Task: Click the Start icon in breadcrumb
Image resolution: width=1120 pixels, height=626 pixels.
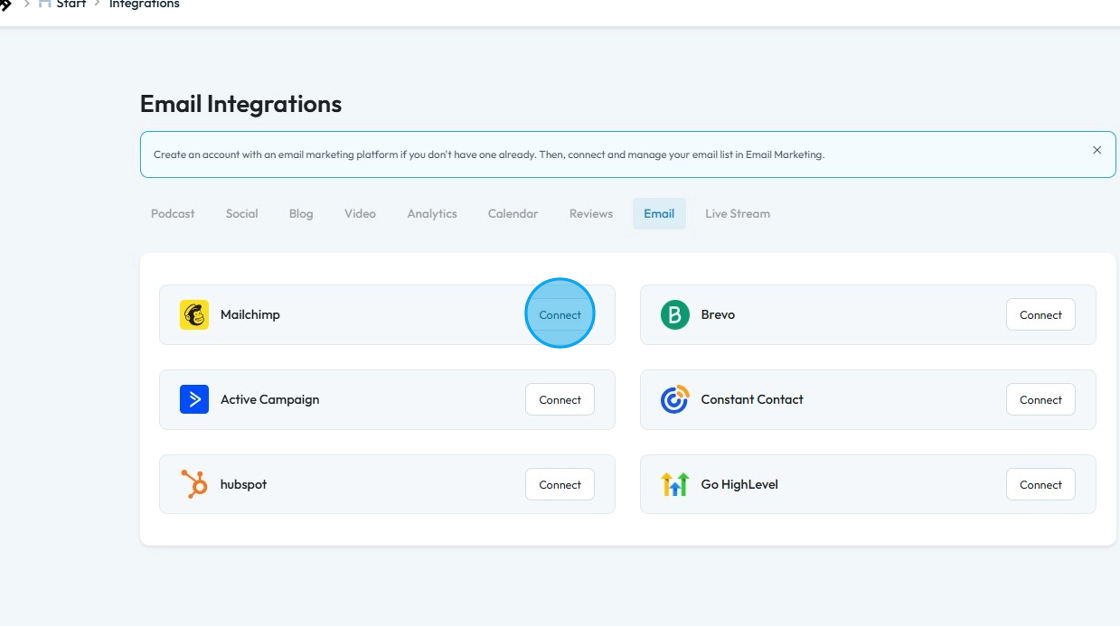Action: 45,4
